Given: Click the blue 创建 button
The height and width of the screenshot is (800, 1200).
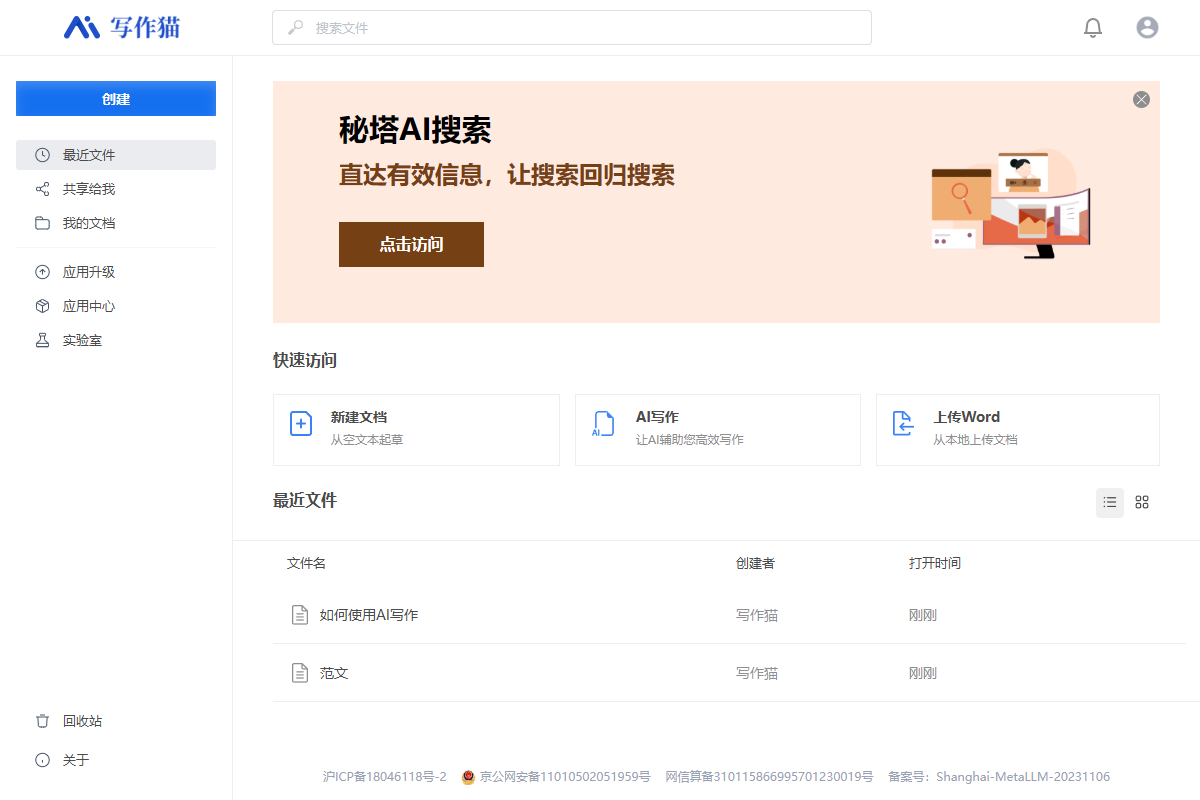Looking at the screenshot, I should coord(116,99).
